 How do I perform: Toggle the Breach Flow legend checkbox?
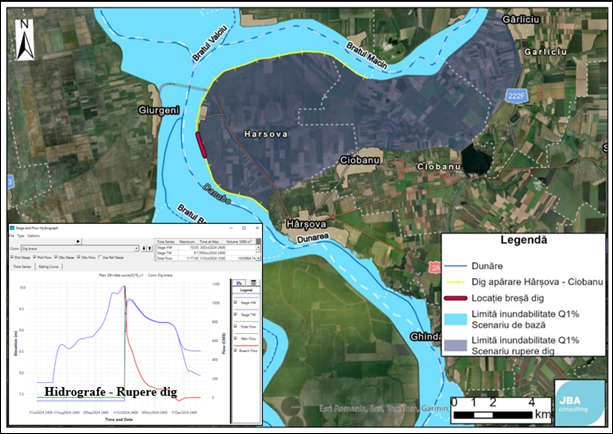[x=235, y=350]
